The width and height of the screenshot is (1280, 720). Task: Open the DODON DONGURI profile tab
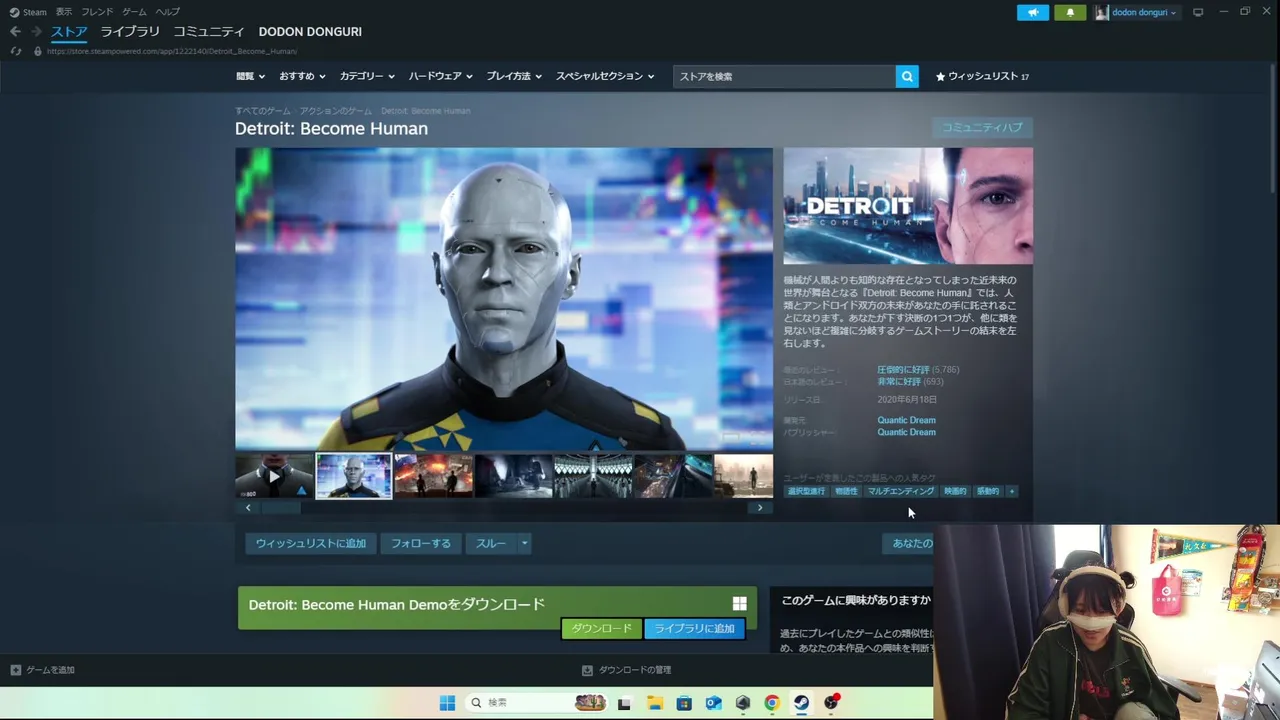click(310, 32)
